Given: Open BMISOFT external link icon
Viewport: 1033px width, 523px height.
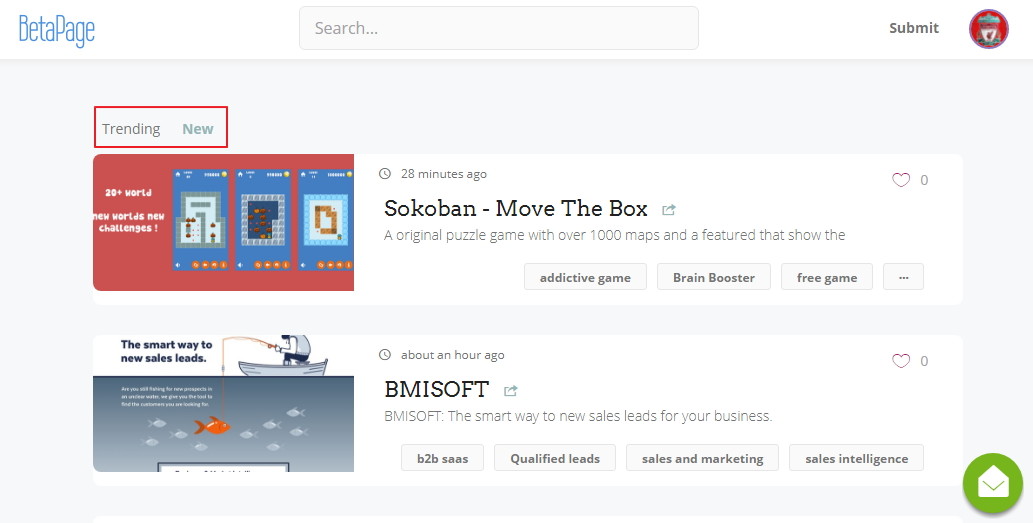Looking at the screenshot, I should [511, 390].
